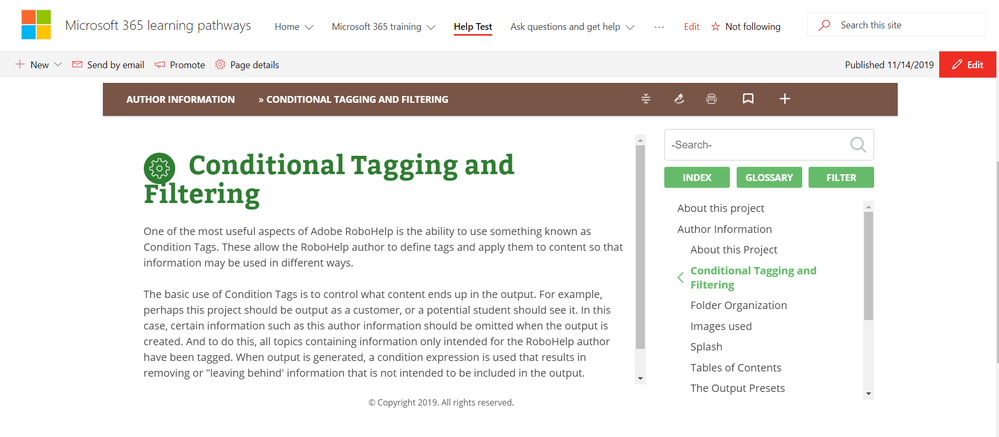The image size is (999, 437).
Task: Open Folder Organization topic
Action: coord(738,305)
